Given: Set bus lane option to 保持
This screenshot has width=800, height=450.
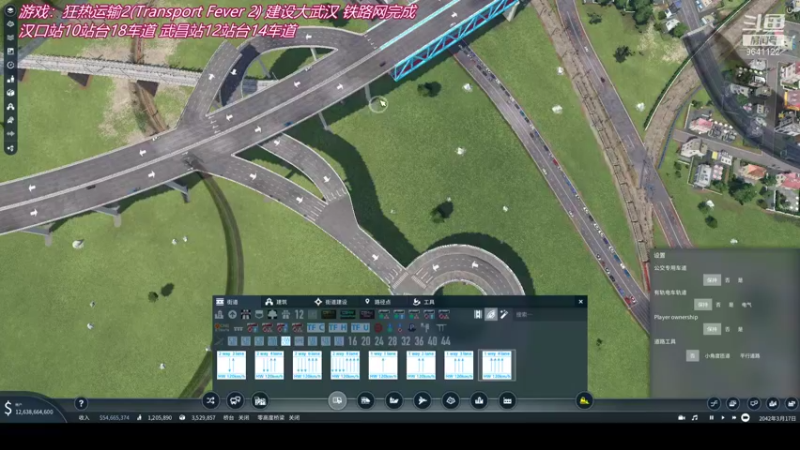Looking at the screenshot, I should pos(712,280).
